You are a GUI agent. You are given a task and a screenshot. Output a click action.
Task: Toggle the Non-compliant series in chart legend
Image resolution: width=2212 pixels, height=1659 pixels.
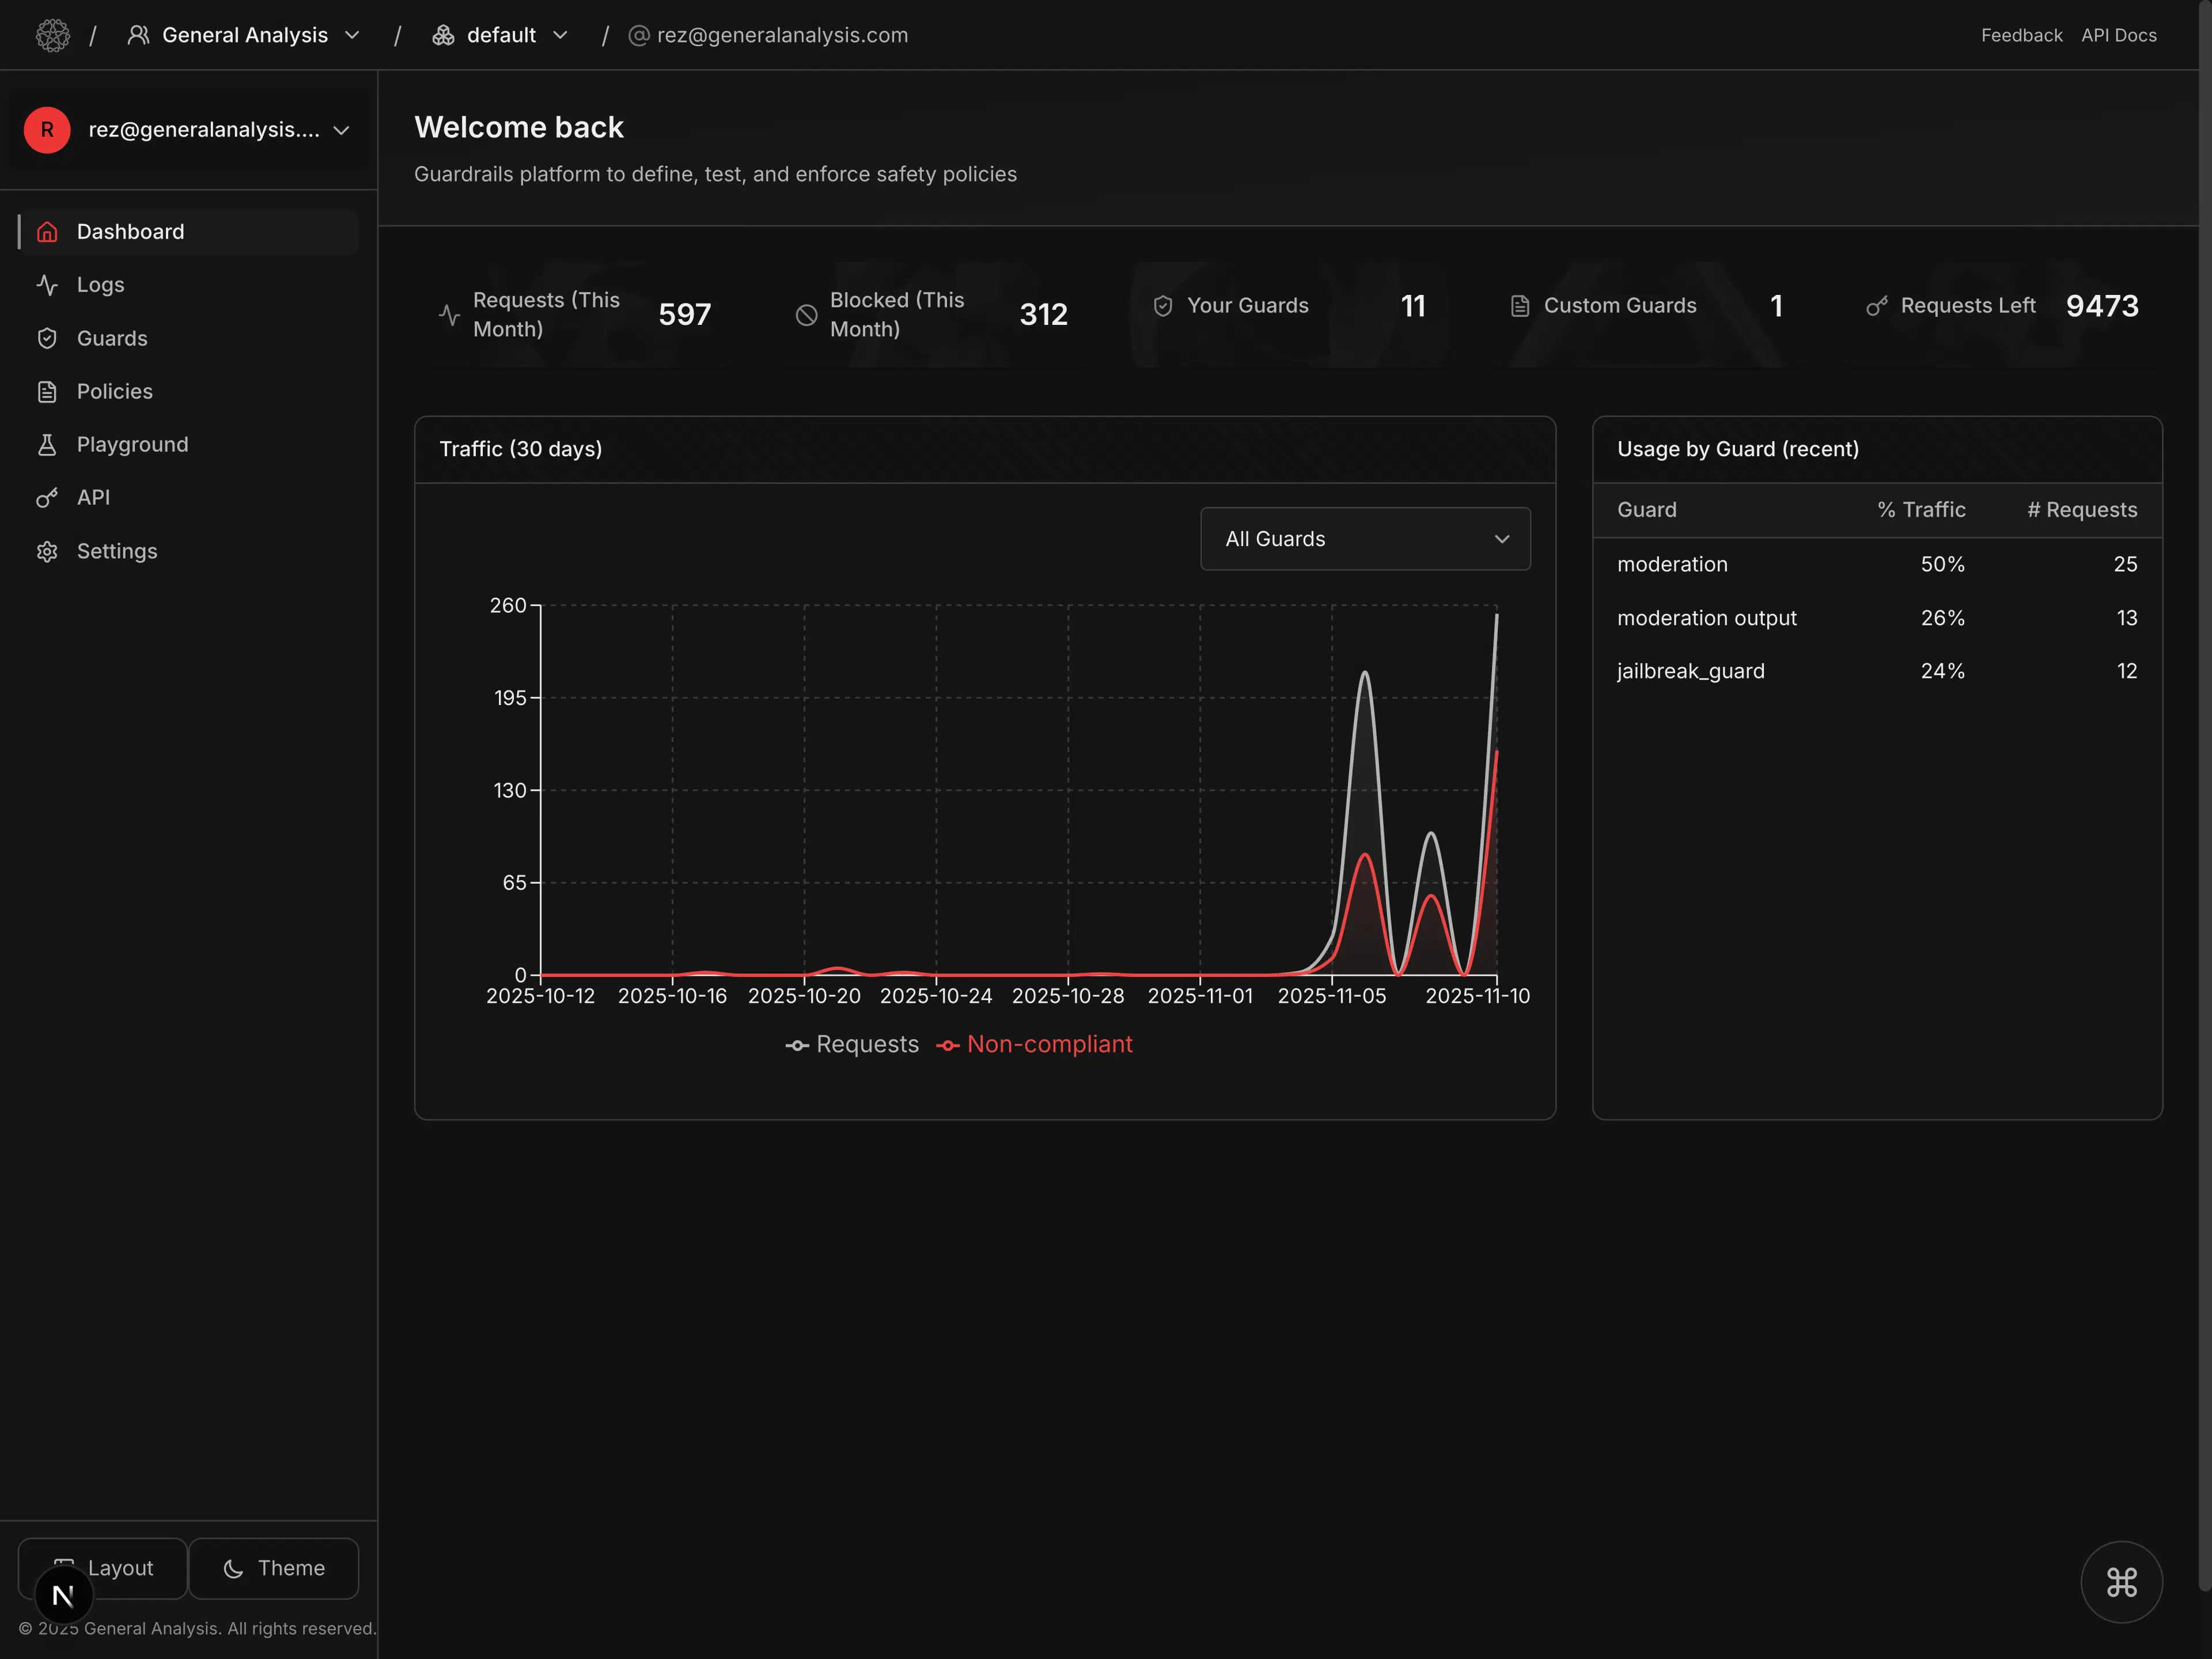point(1035,1044)
